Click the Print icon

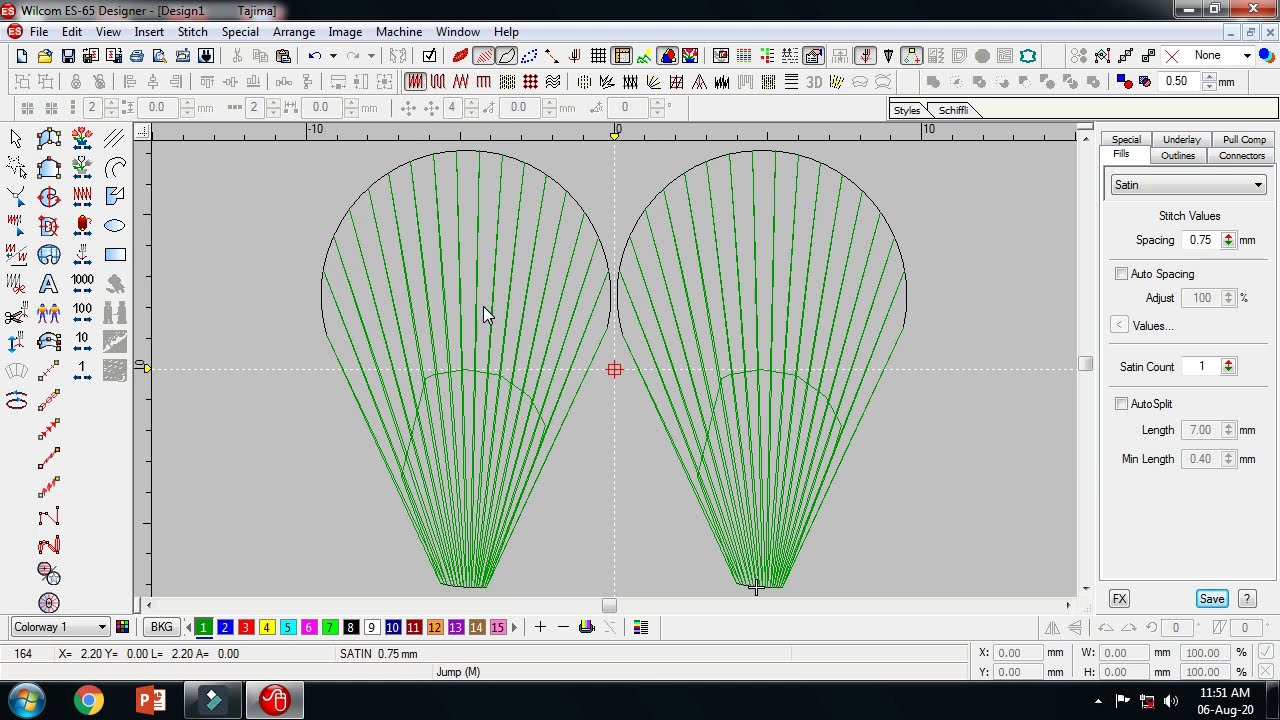[137, 56]
